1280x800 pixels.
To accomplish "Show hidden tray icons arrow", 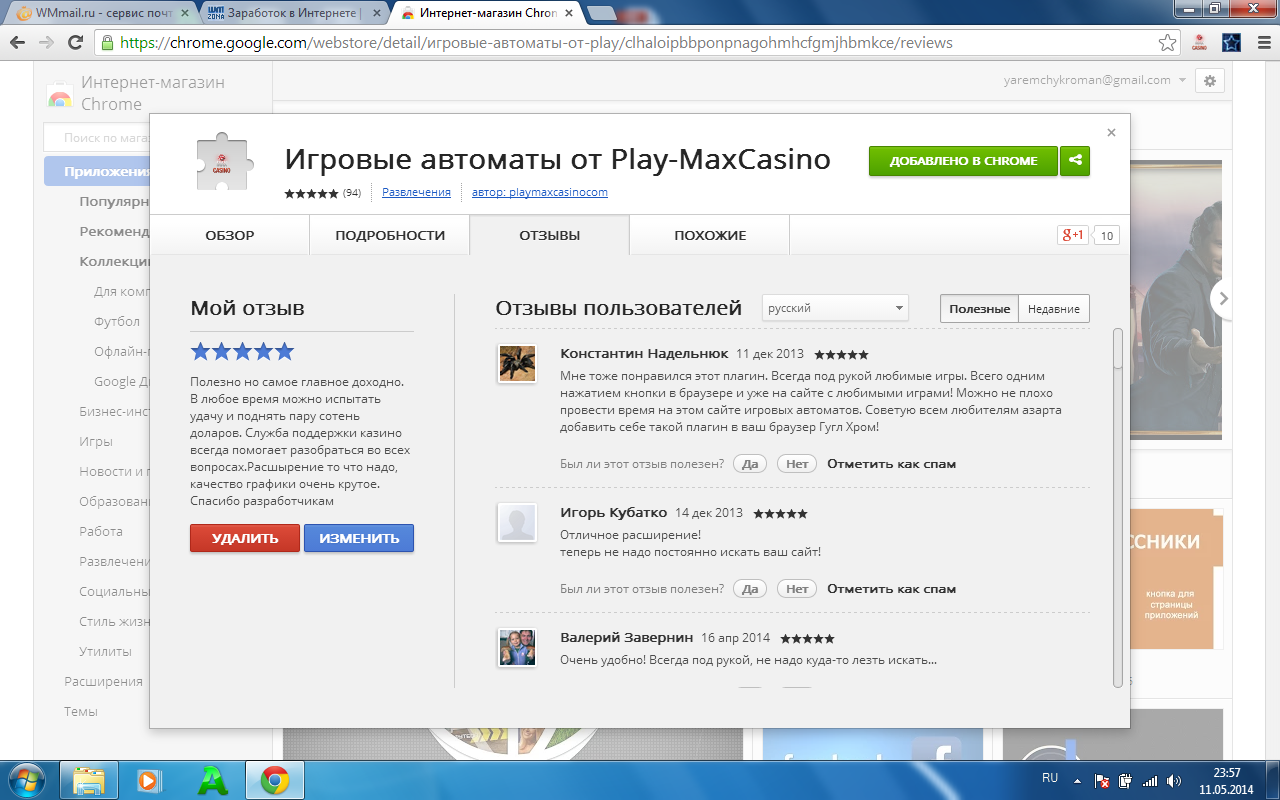I will (x=1078, y=780).
